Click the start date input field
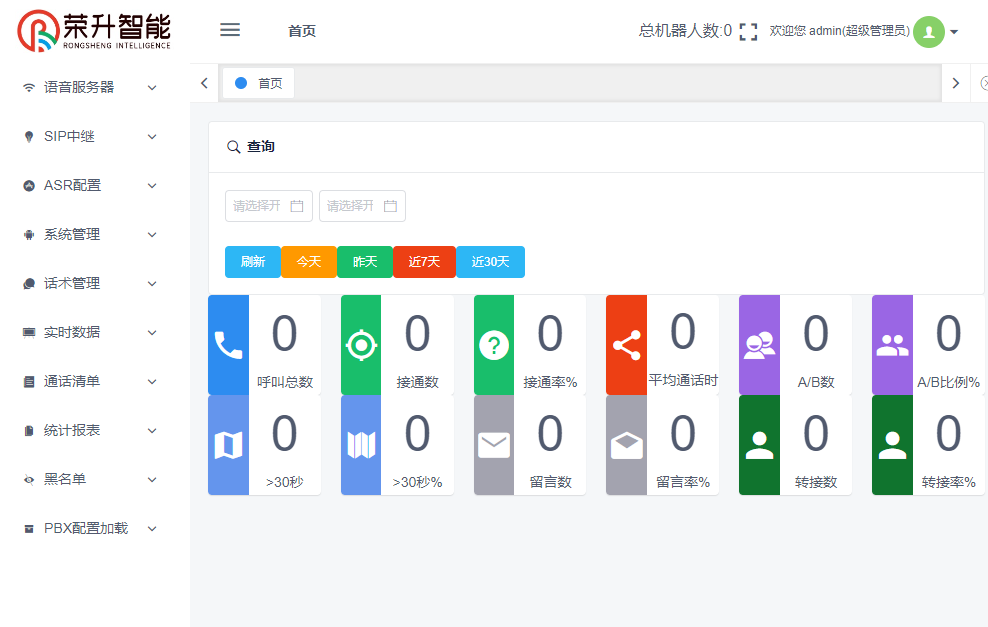The image size is (988, 627). (x=268, y=206)
